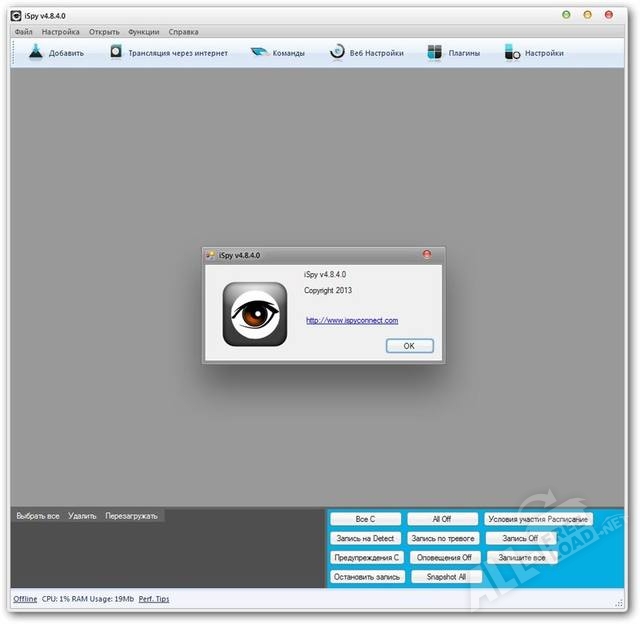Click the Команды toolbar icon
The width and height of the screenshot is (640, 624).
[259, 53]
